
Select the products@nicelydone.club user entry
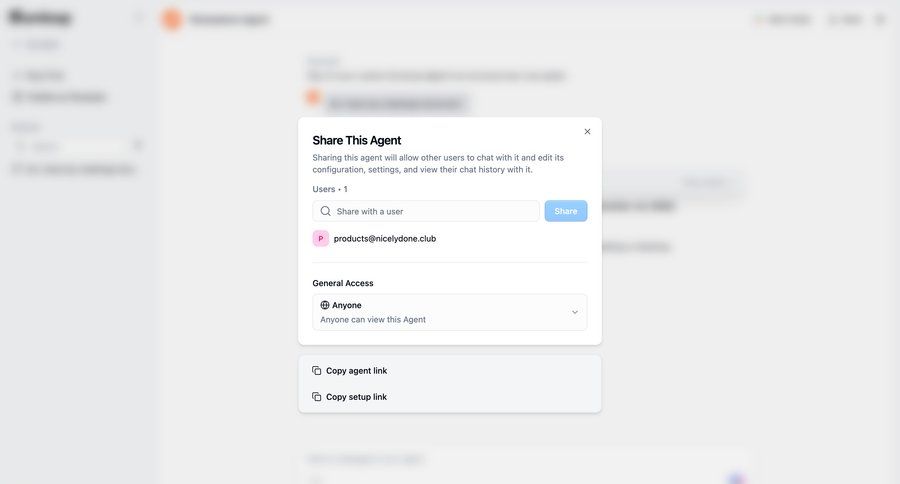[385, 239]
